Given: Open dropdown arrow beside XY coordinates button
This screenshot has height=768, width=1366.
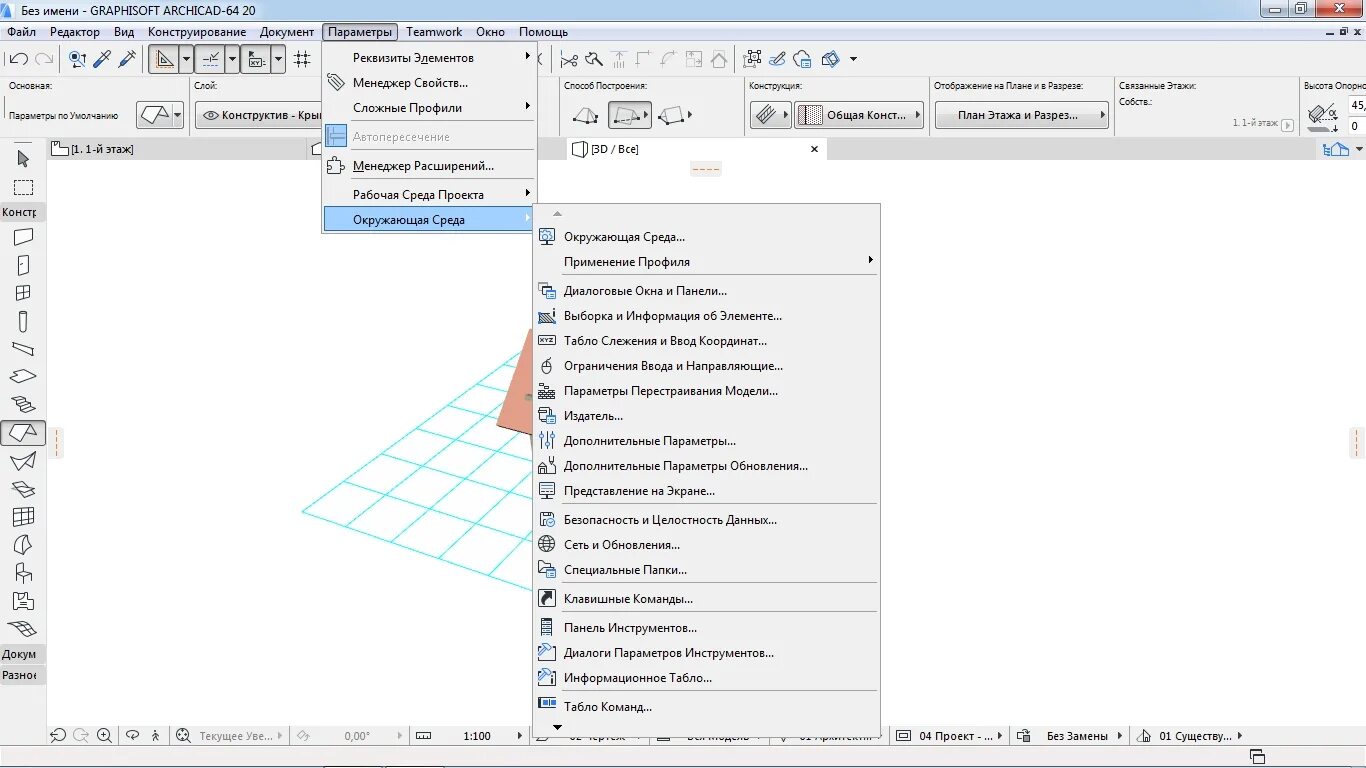Looking at the screenshot, I should coord(278,59).
